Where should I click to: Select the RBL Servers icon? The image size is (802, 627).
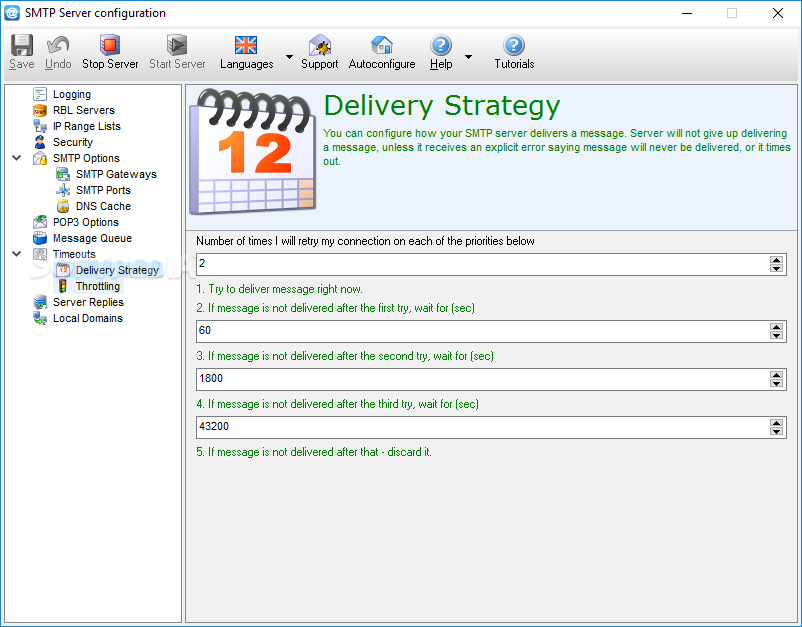pos(40,110)
